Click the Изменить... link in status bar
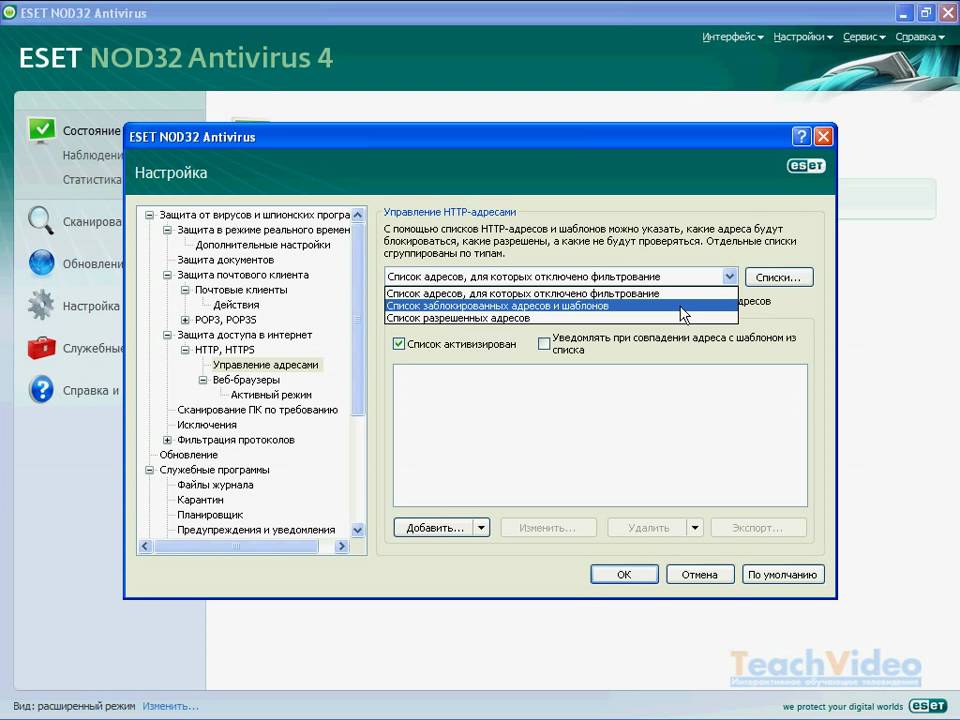Viewport: 960px width, 720px height. (x=170, y=706)
